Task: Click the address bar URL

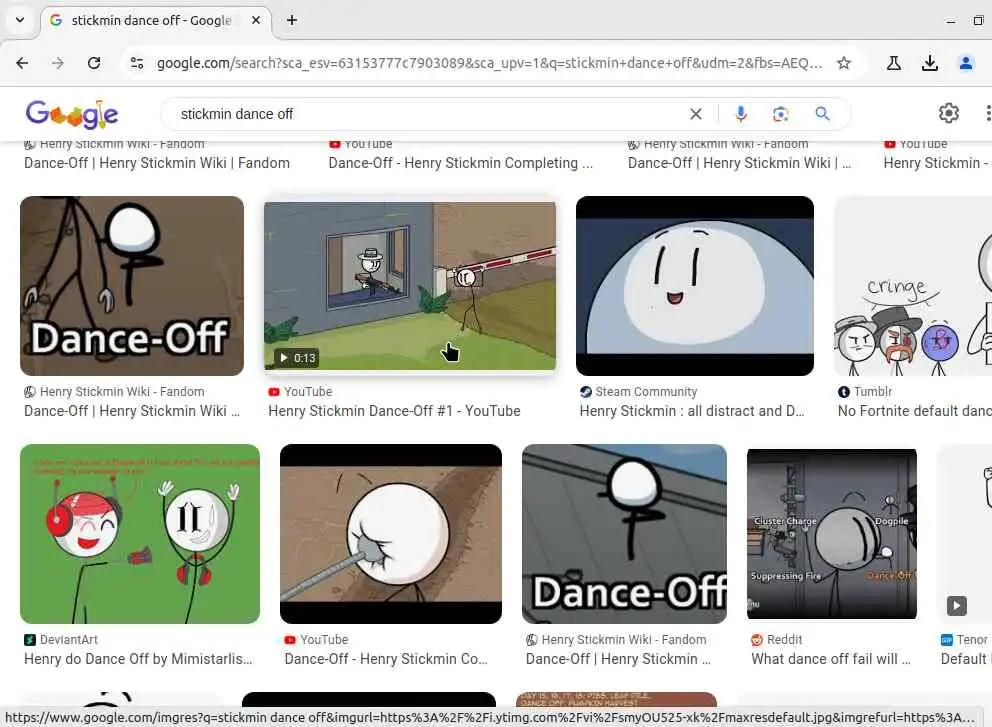Action: tap(489, 63)
